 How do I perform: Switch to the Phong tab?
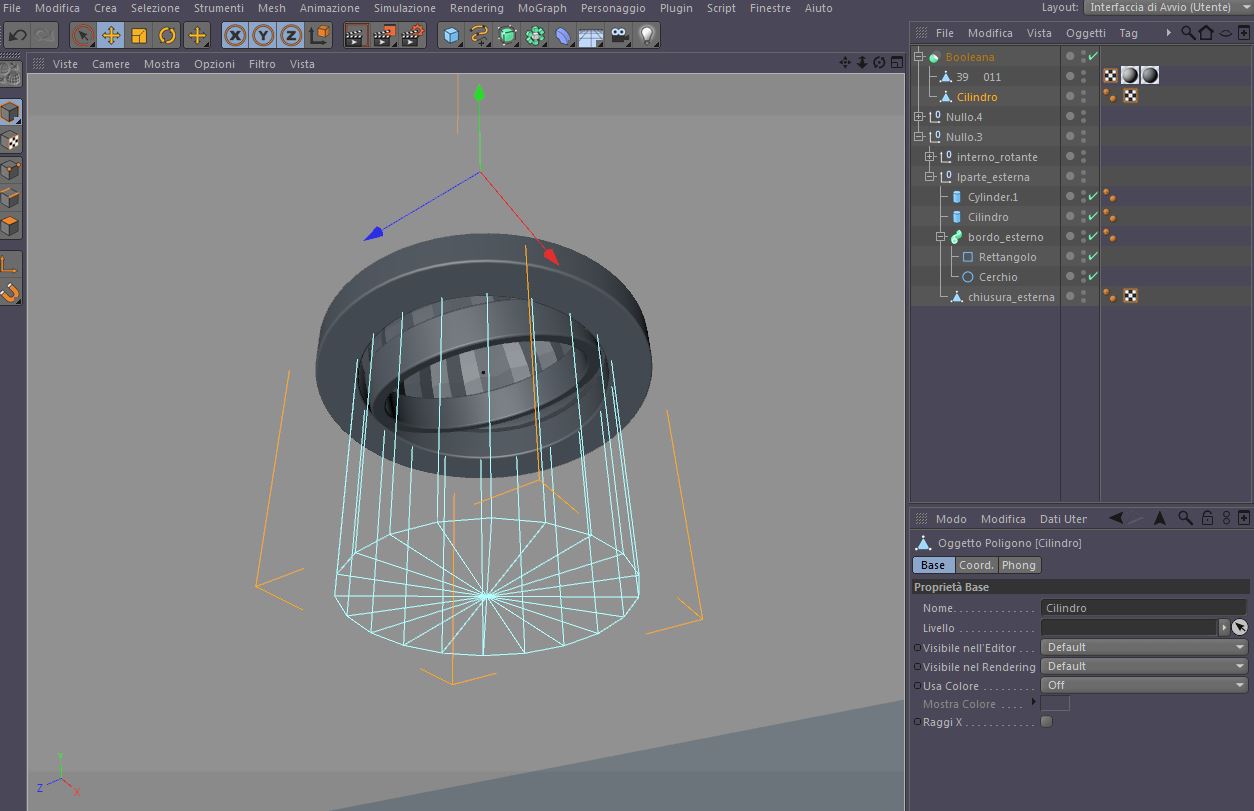tap(1018, 565)
